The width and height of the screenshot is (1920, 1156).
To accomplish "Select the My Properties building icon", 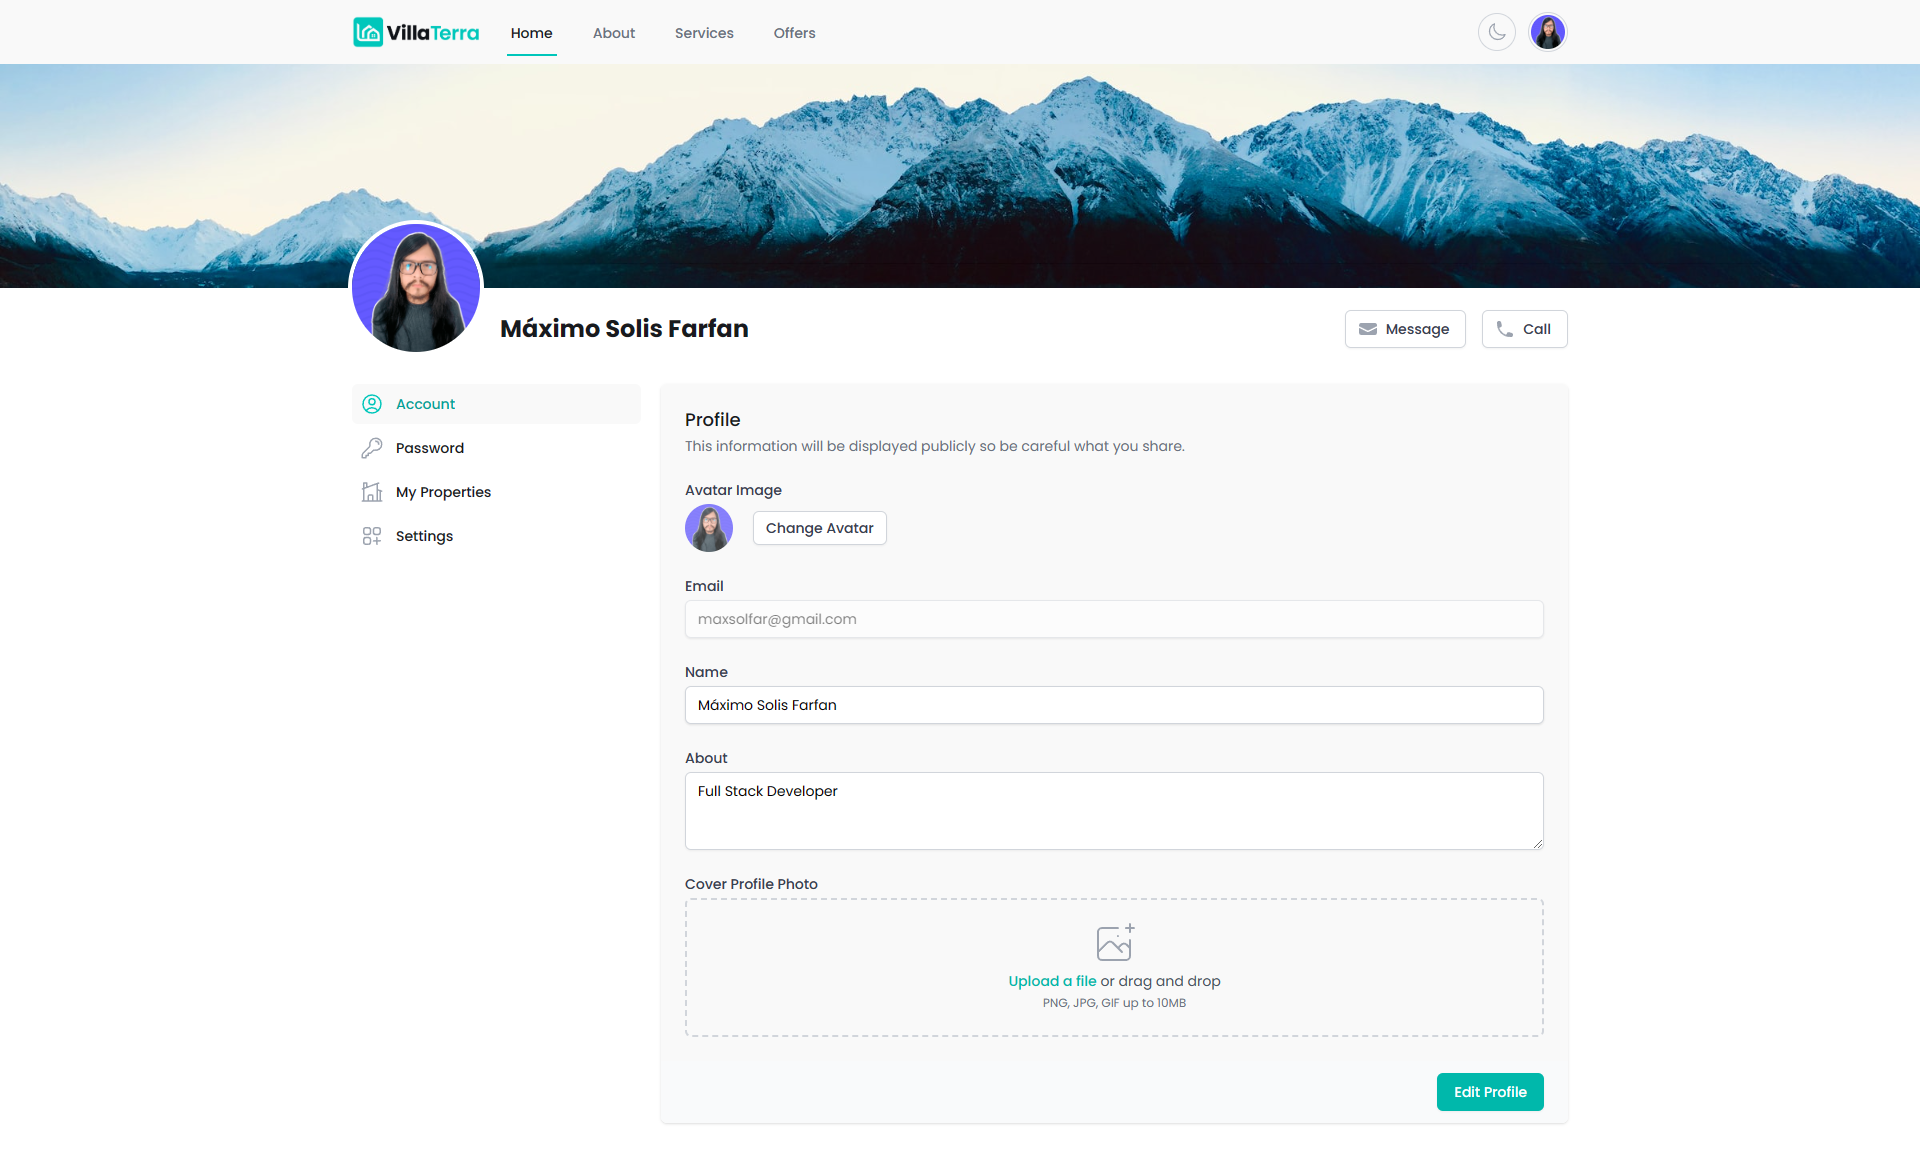I will pyautogui.click(x=371, y=491).
